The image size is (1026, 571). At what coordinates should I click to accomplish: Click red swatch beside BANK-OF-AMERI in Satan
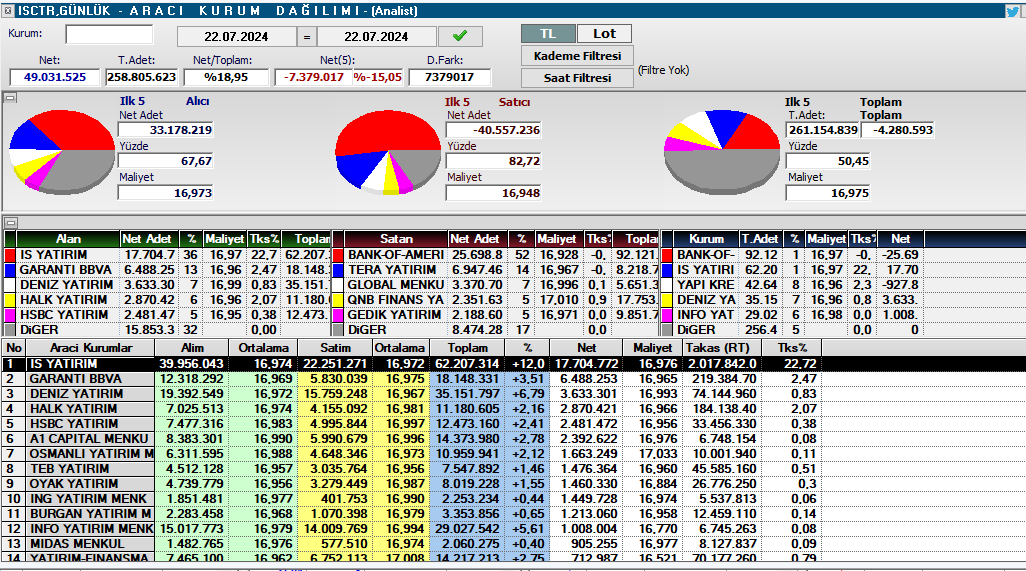pyautogui.click(x=338, y=255)
